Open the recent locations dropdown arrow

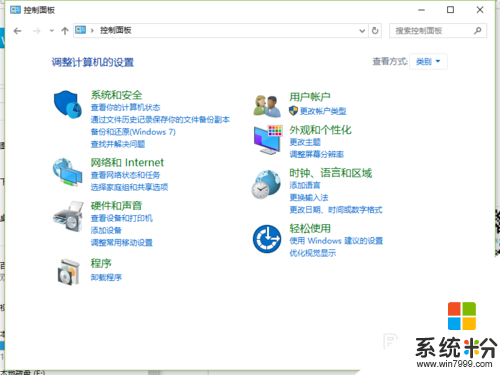coord(51,31)
